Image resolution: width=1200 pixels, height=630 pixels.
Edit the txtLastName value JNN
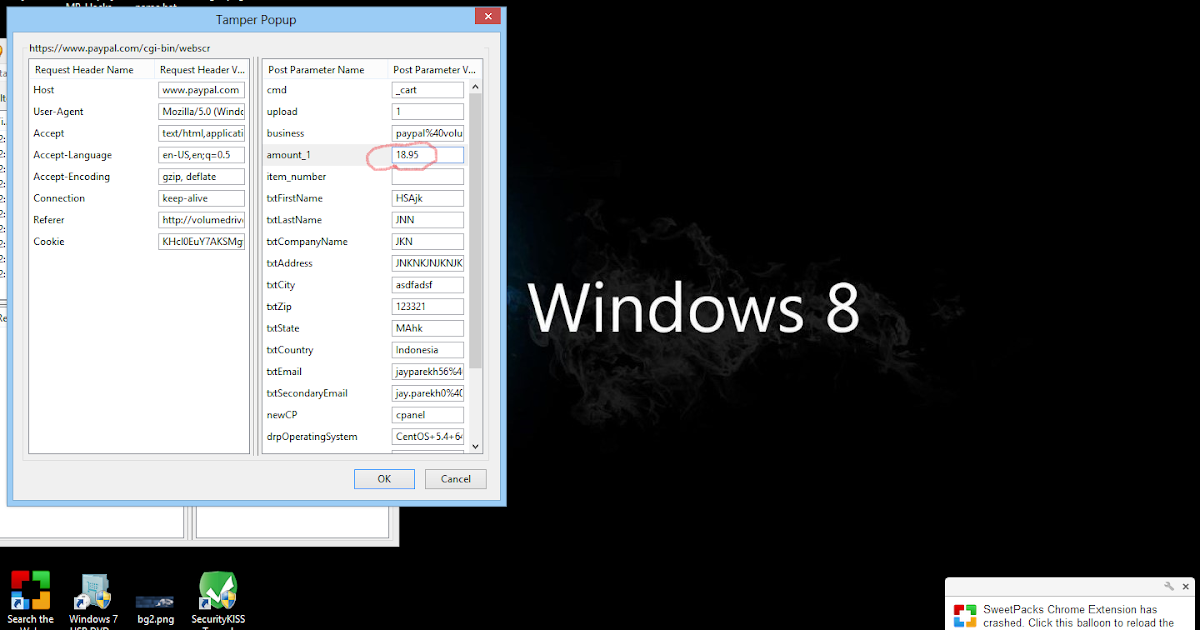pyautogui.click(x=427, y=220)
